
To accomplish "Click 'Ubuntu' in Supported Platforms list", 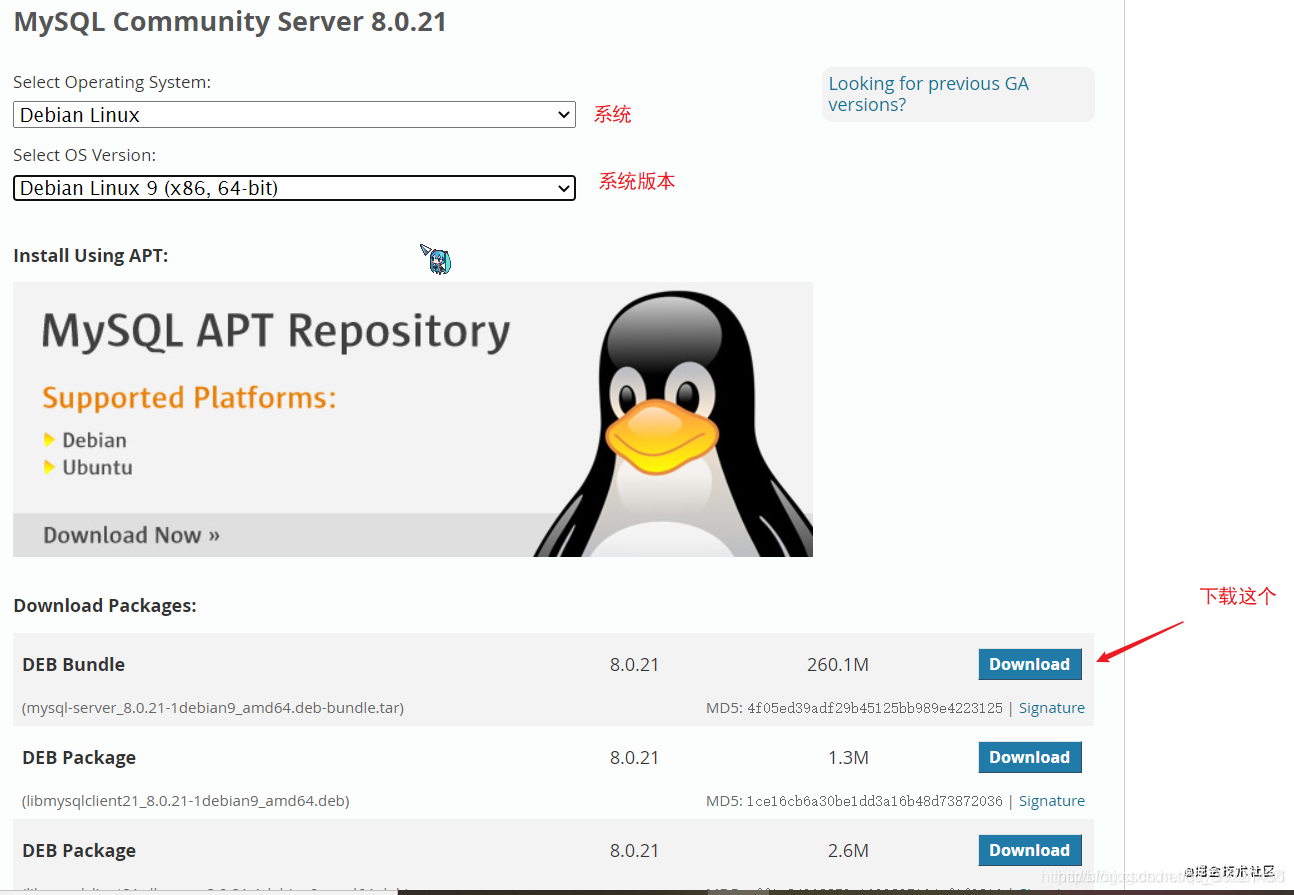I will point(97,467).
